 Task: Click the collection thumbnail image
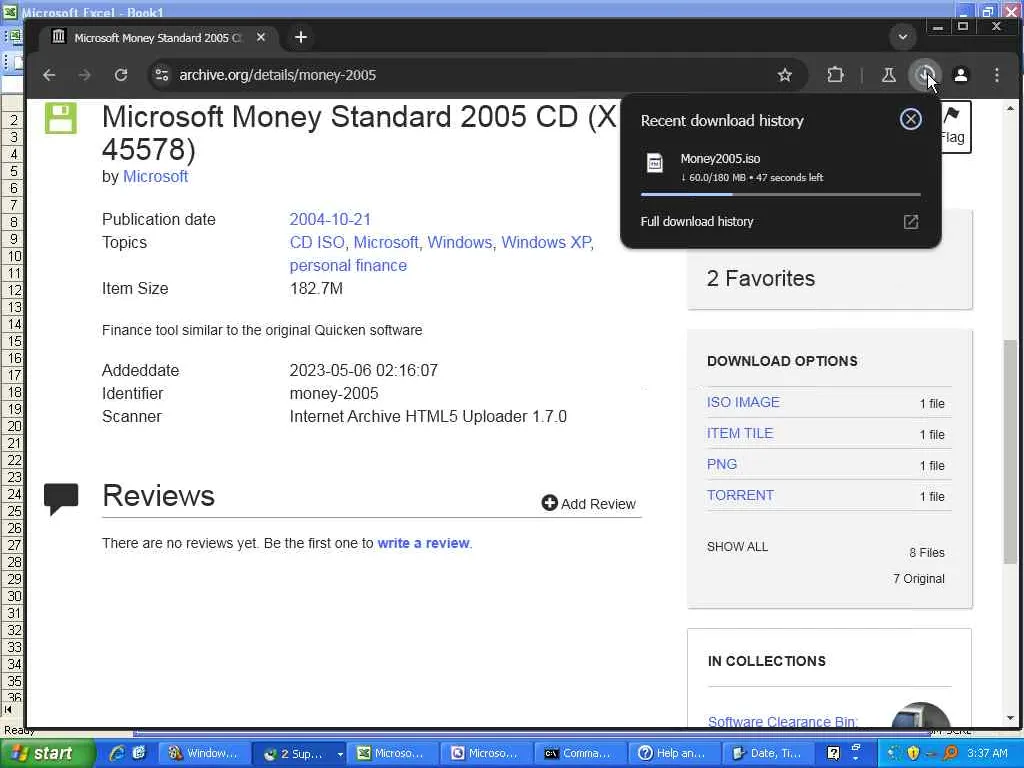(x=921, y=714)
